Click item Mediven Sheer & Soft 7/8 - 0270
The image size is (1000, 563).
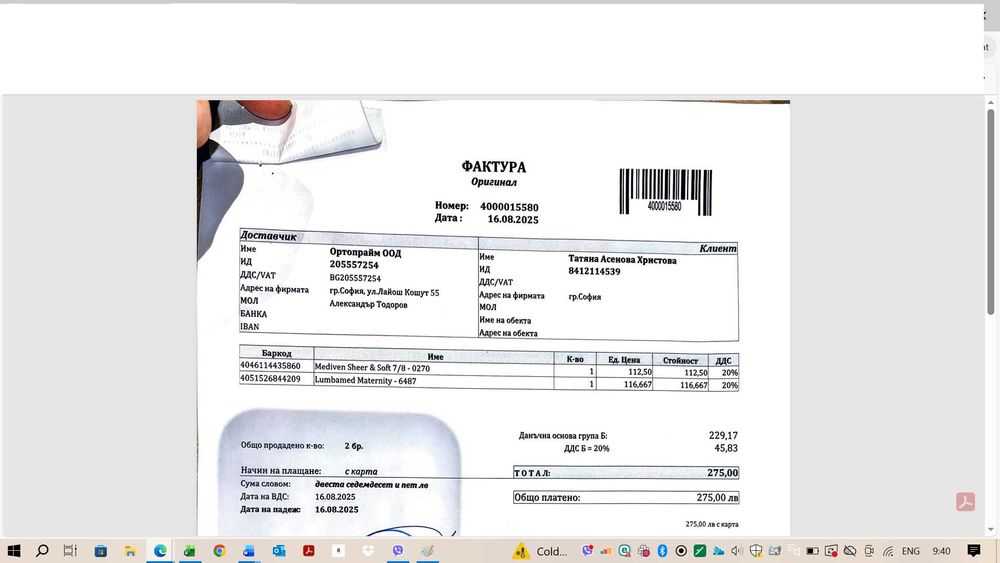(x=372, y=368)
